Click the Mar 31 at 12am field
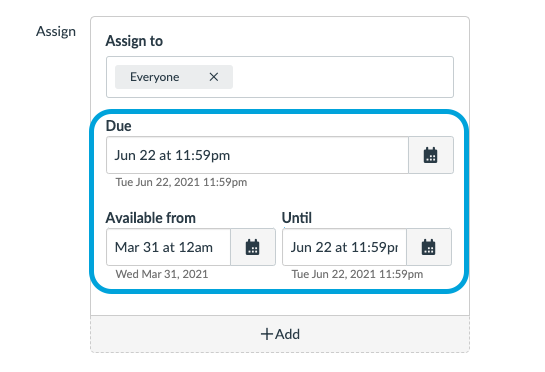 (x=169, y=247)
